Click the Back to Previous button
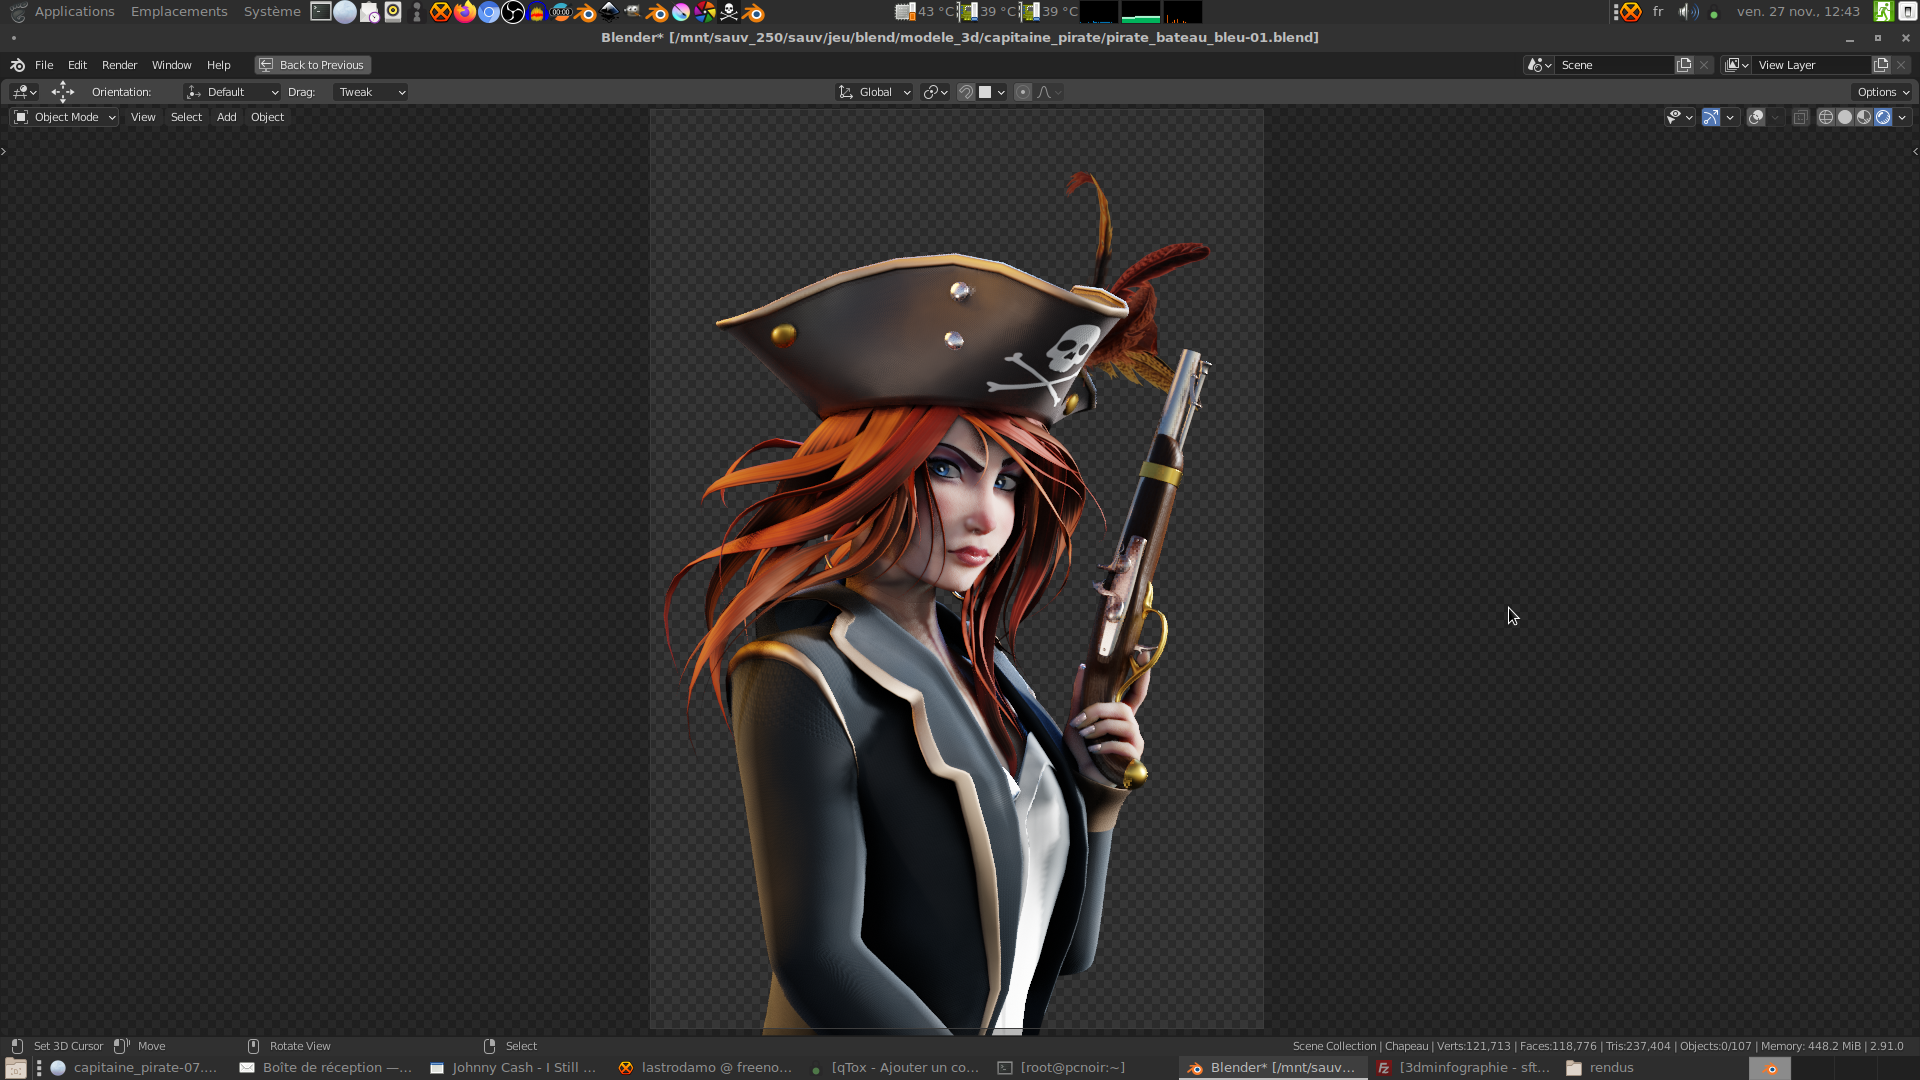The image size is (1920, 1080). 312,65
